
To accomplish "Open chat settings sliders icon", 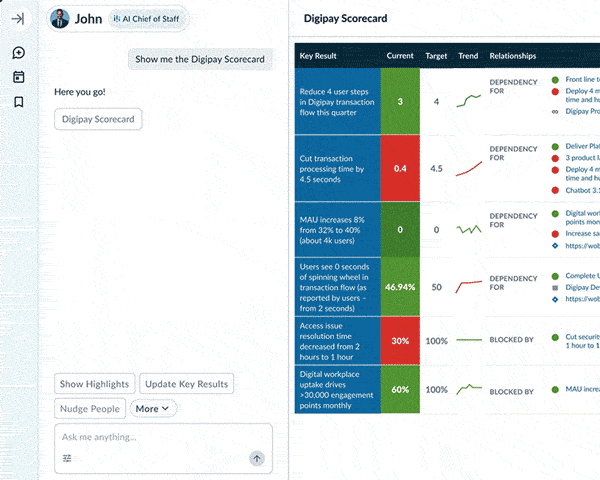I will click(x=67, y=458).
